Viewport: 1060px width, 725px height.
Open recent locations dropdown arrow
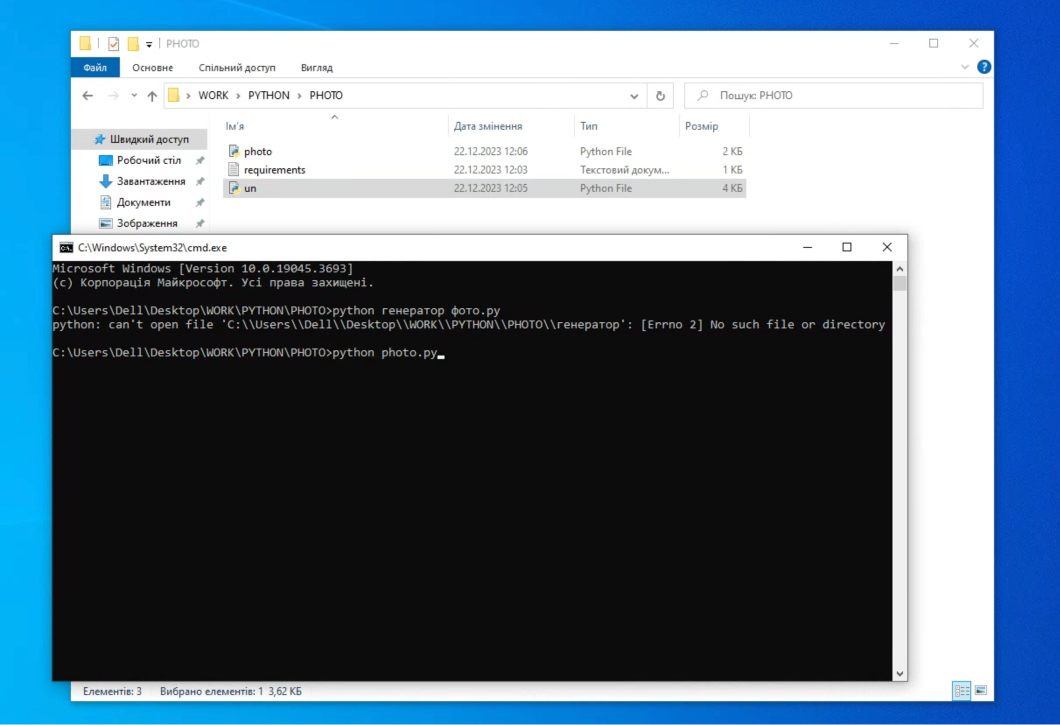pos(134,95)
